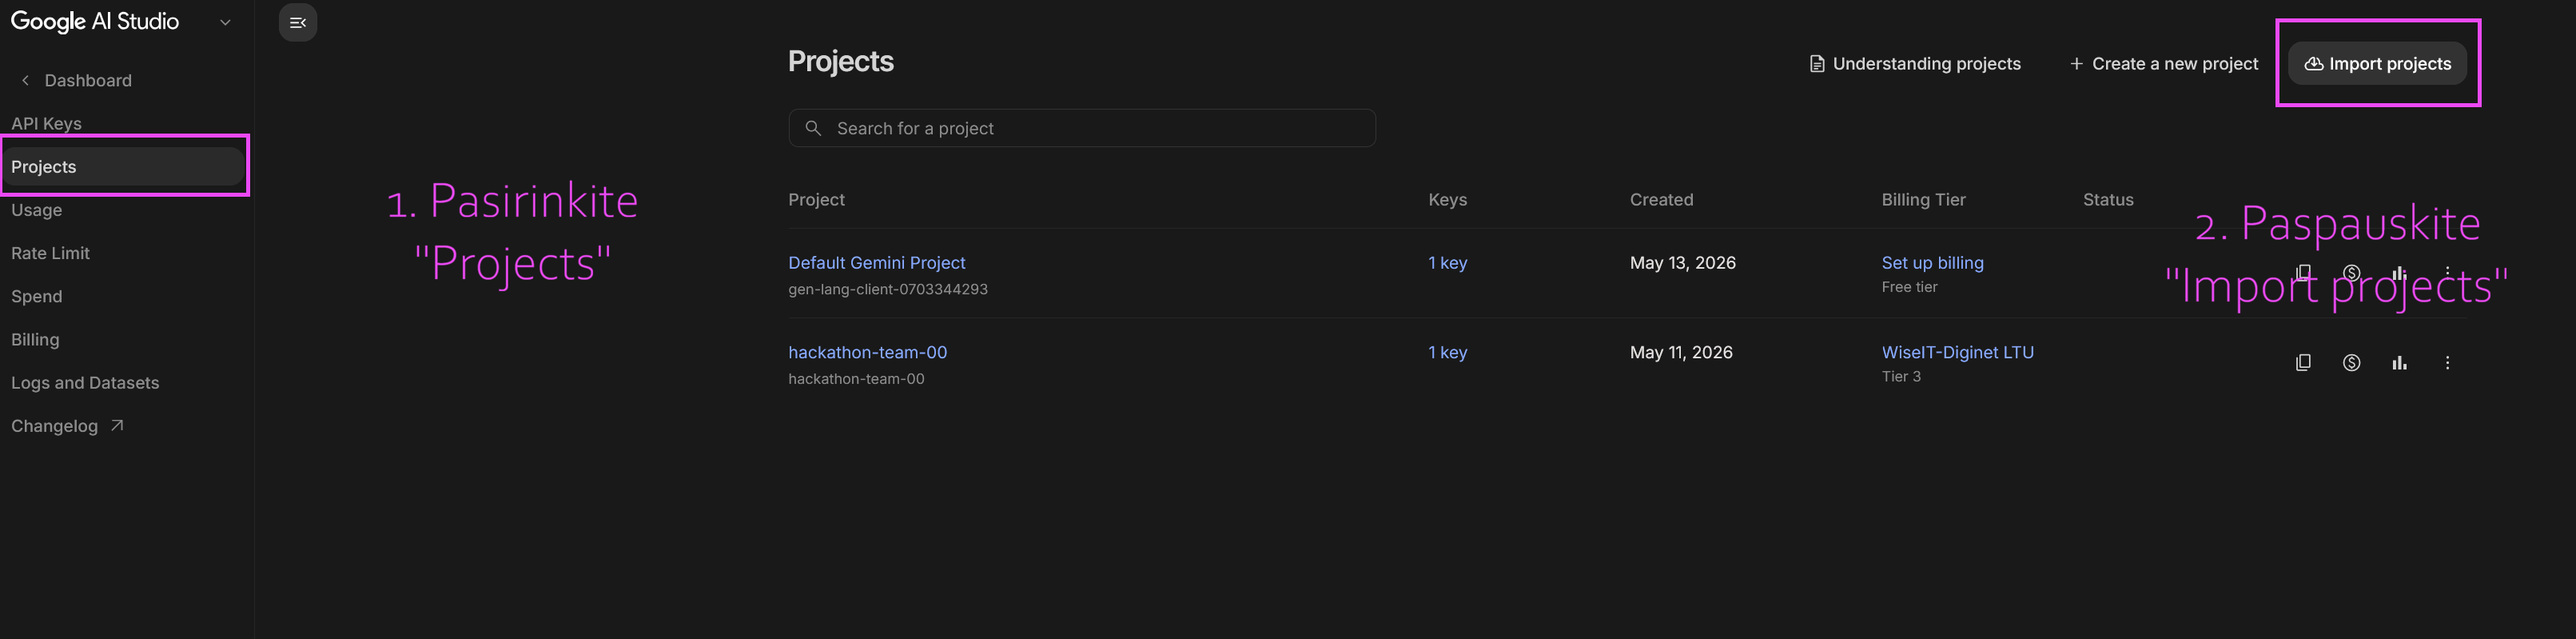Open the API Keys sidebar item

46,123
